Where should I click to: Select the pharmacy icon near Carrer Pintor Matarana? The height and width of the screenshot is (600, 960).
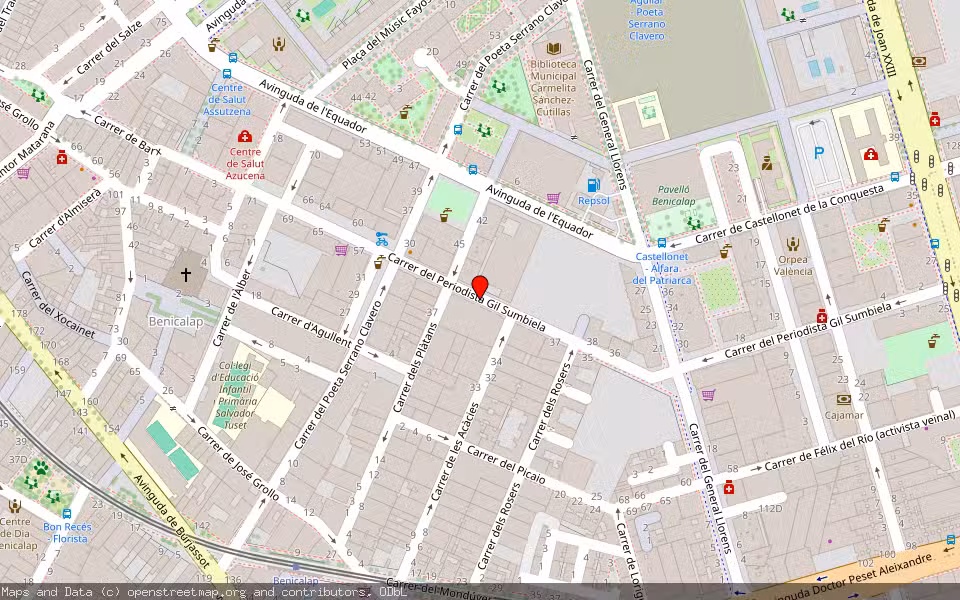click(61, 157)
